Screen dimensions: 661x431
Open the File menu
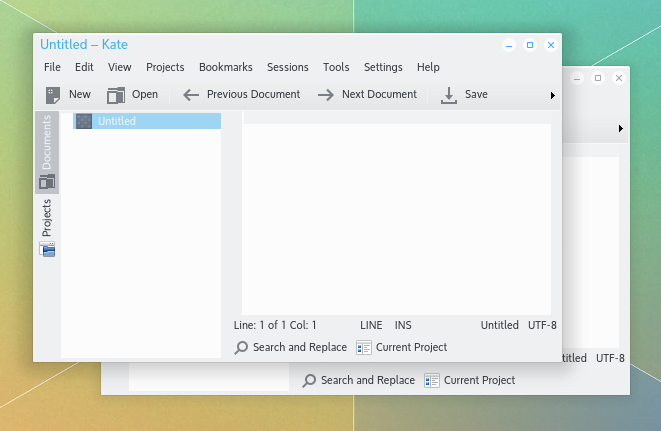point(52,67)
